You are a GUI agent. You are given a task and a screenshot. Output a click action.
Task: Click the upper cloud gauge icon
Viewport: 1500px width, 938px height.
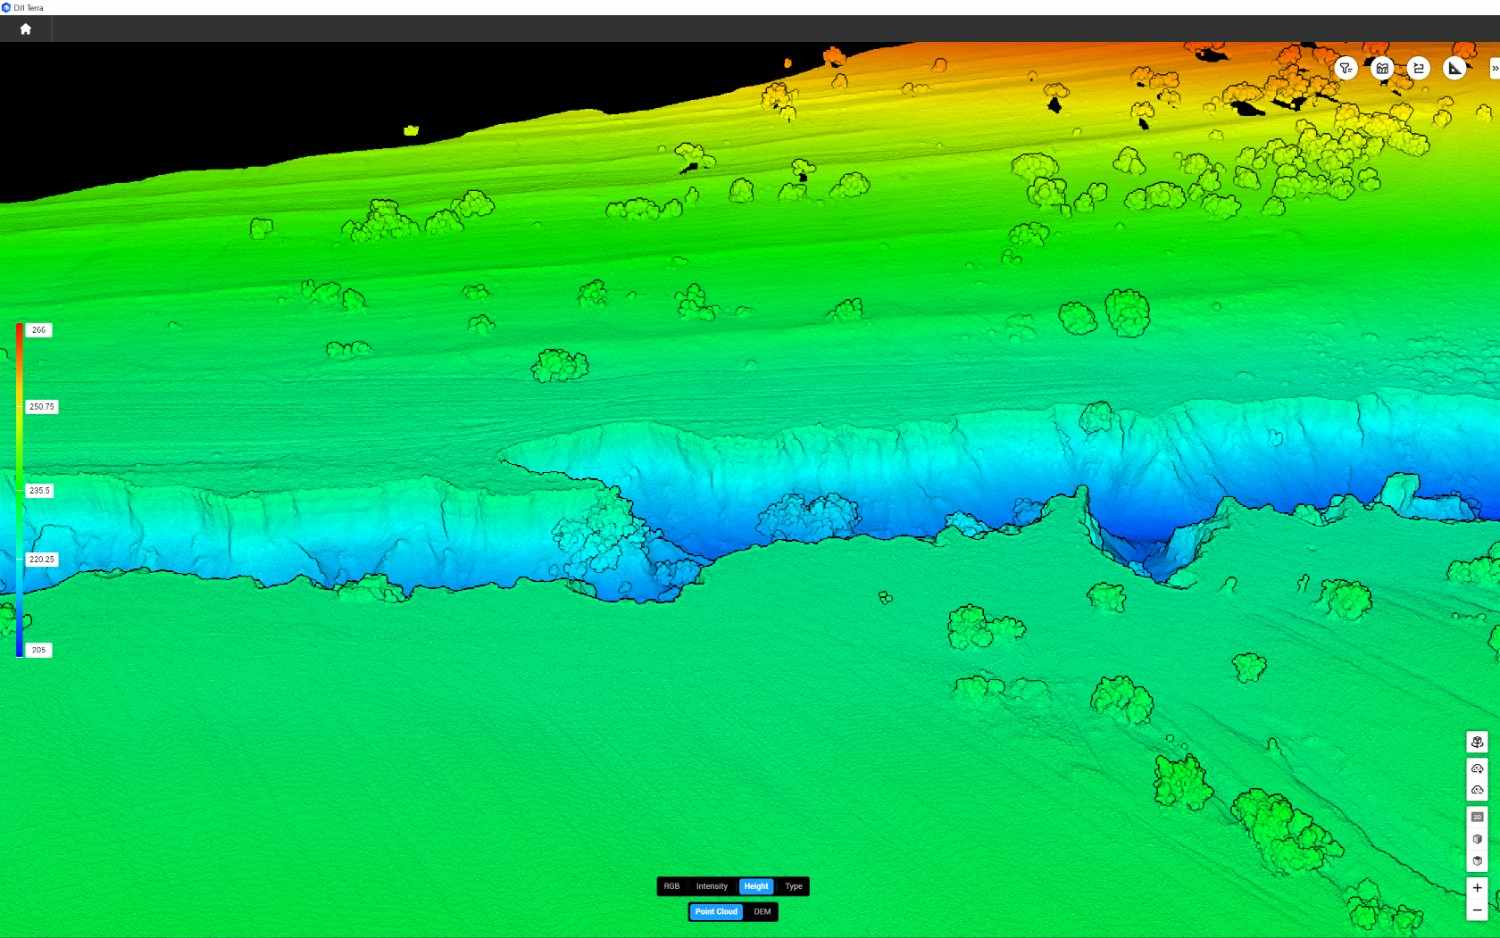1477,769
